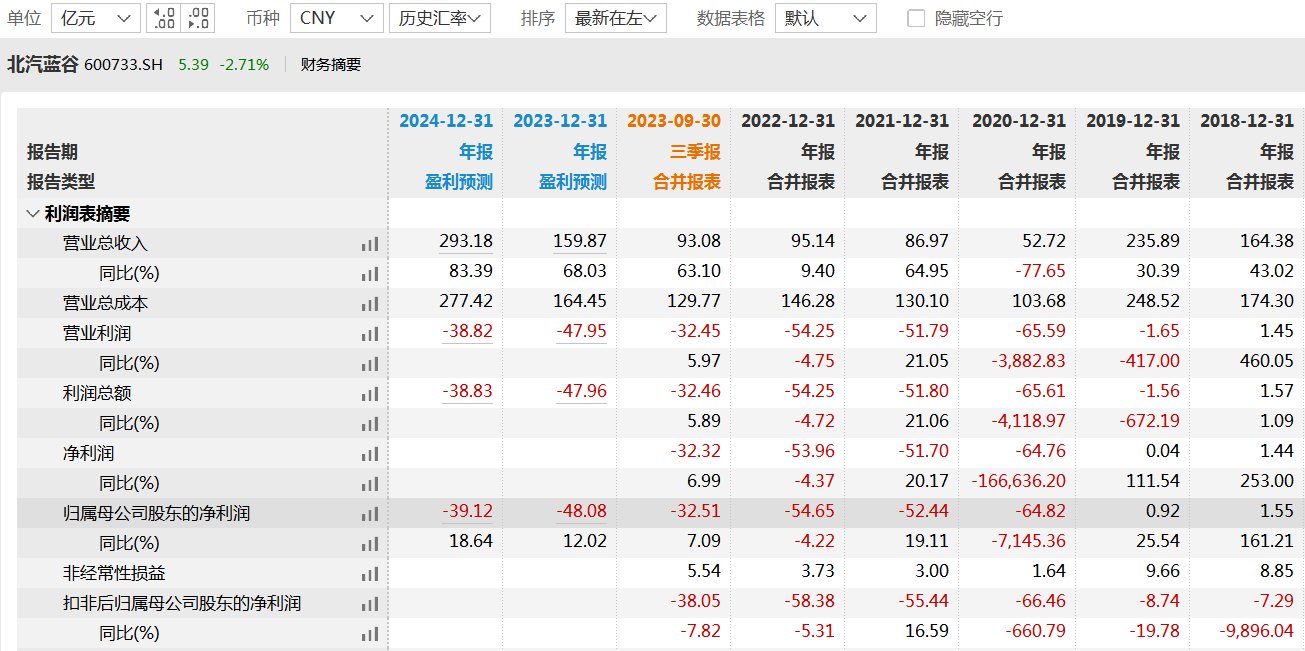
Task: Select 利润总额 row label
Action: (97, 393)
